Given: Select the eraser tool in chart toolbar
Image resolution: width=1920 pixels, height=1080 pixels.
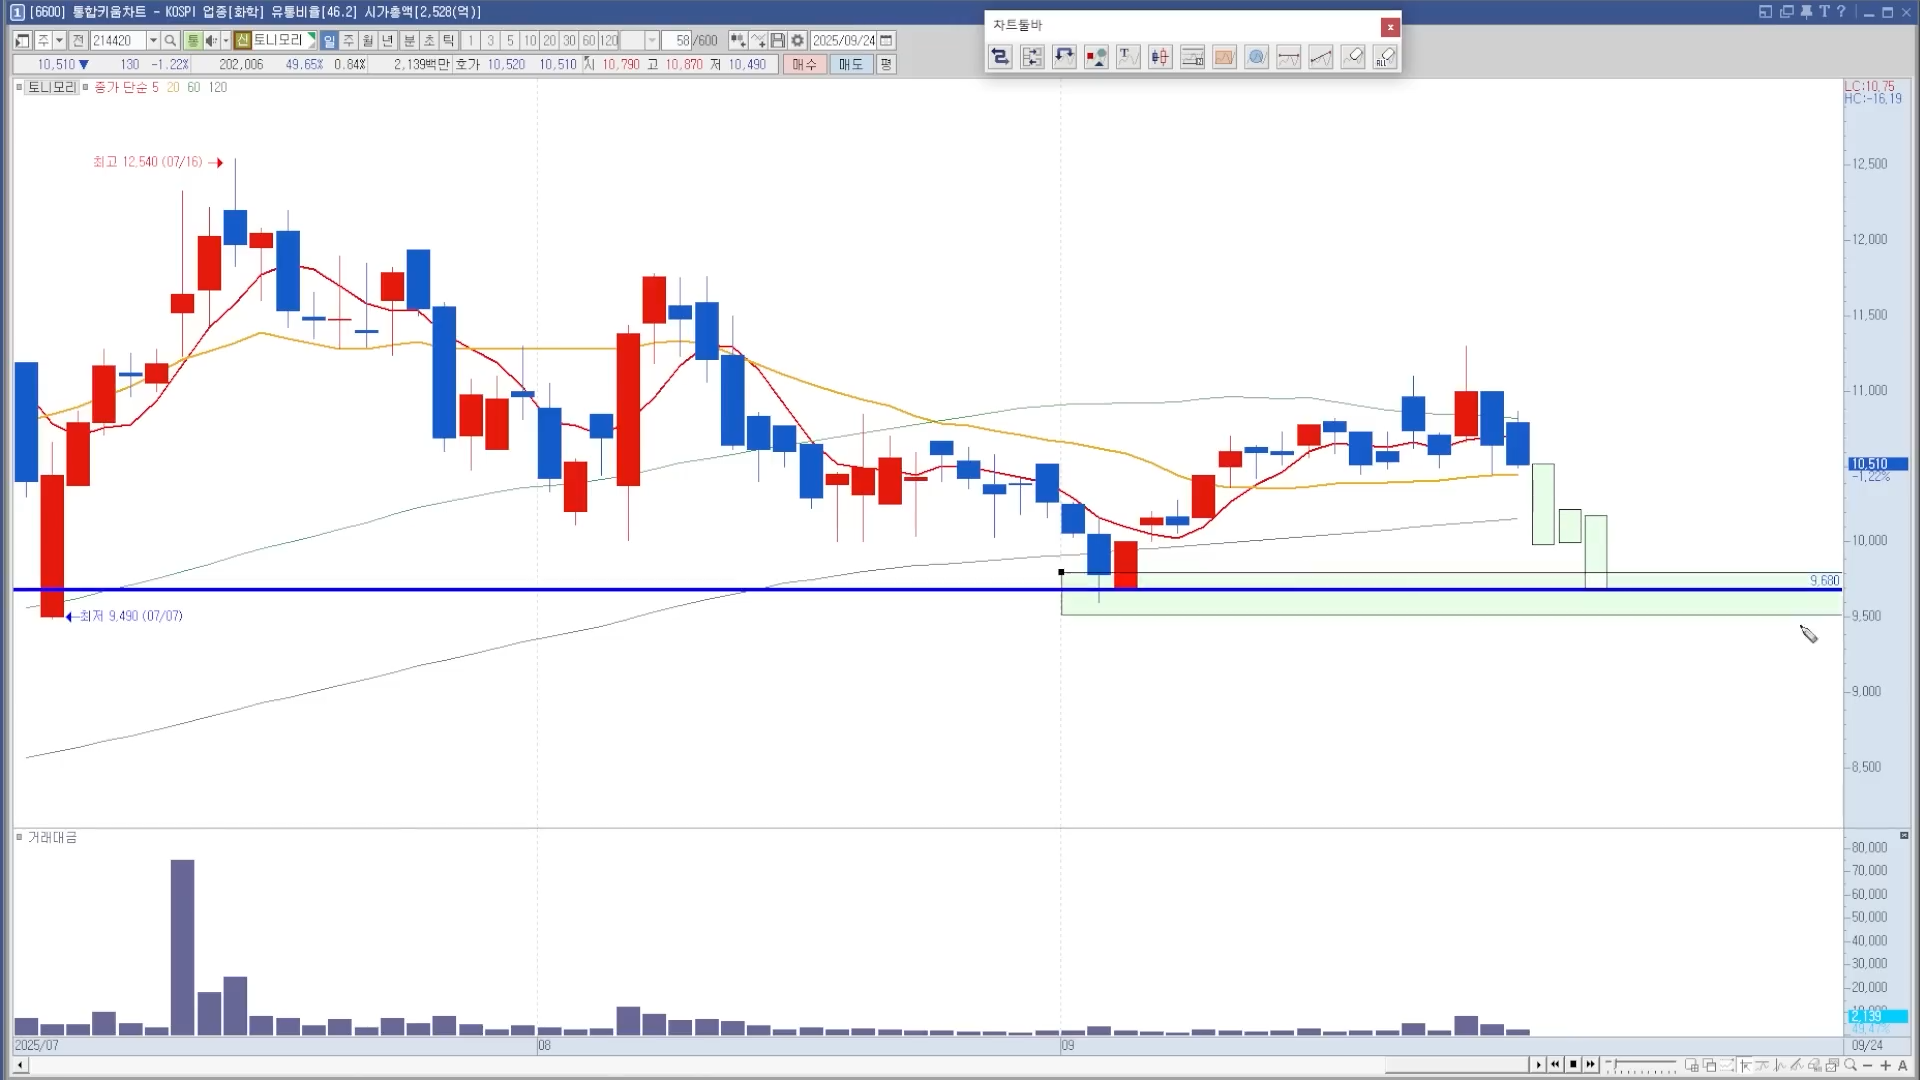Looking at the screenshot, I should pos(1353,57).
